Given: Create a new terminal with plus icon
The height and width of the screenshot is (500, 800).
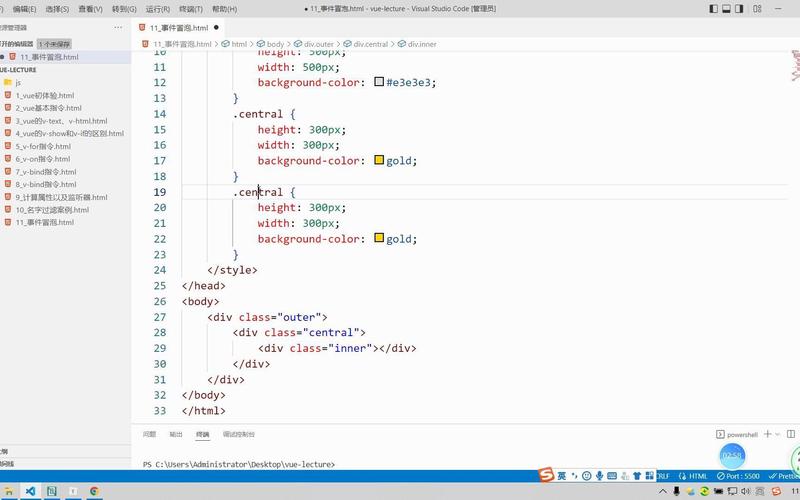Looking at the screenshot, I should pyautogui.click(x=767, y=434).
